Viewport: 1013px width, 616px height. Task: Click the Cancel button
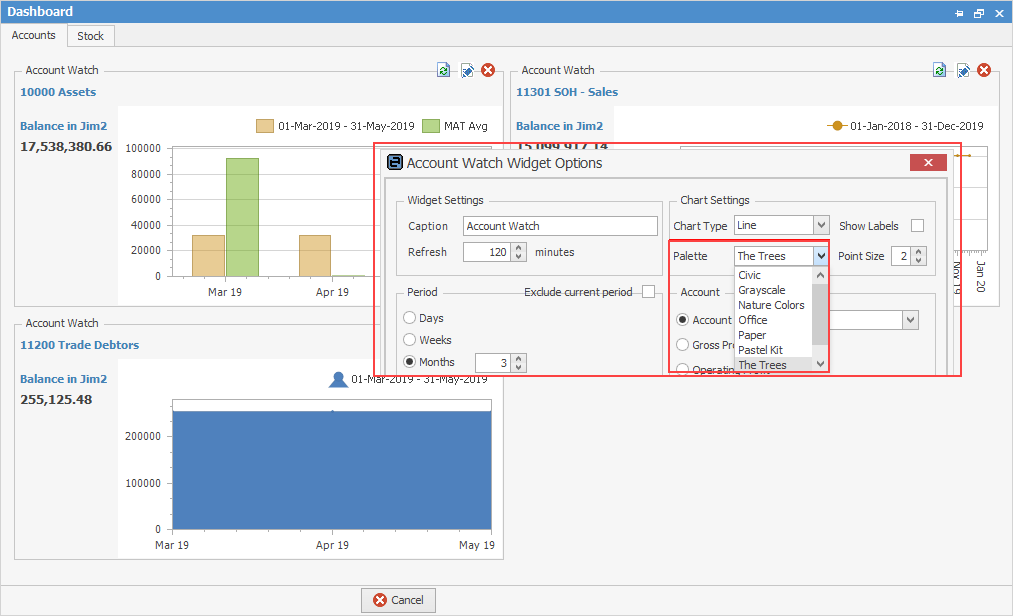[x=398, y=600]
